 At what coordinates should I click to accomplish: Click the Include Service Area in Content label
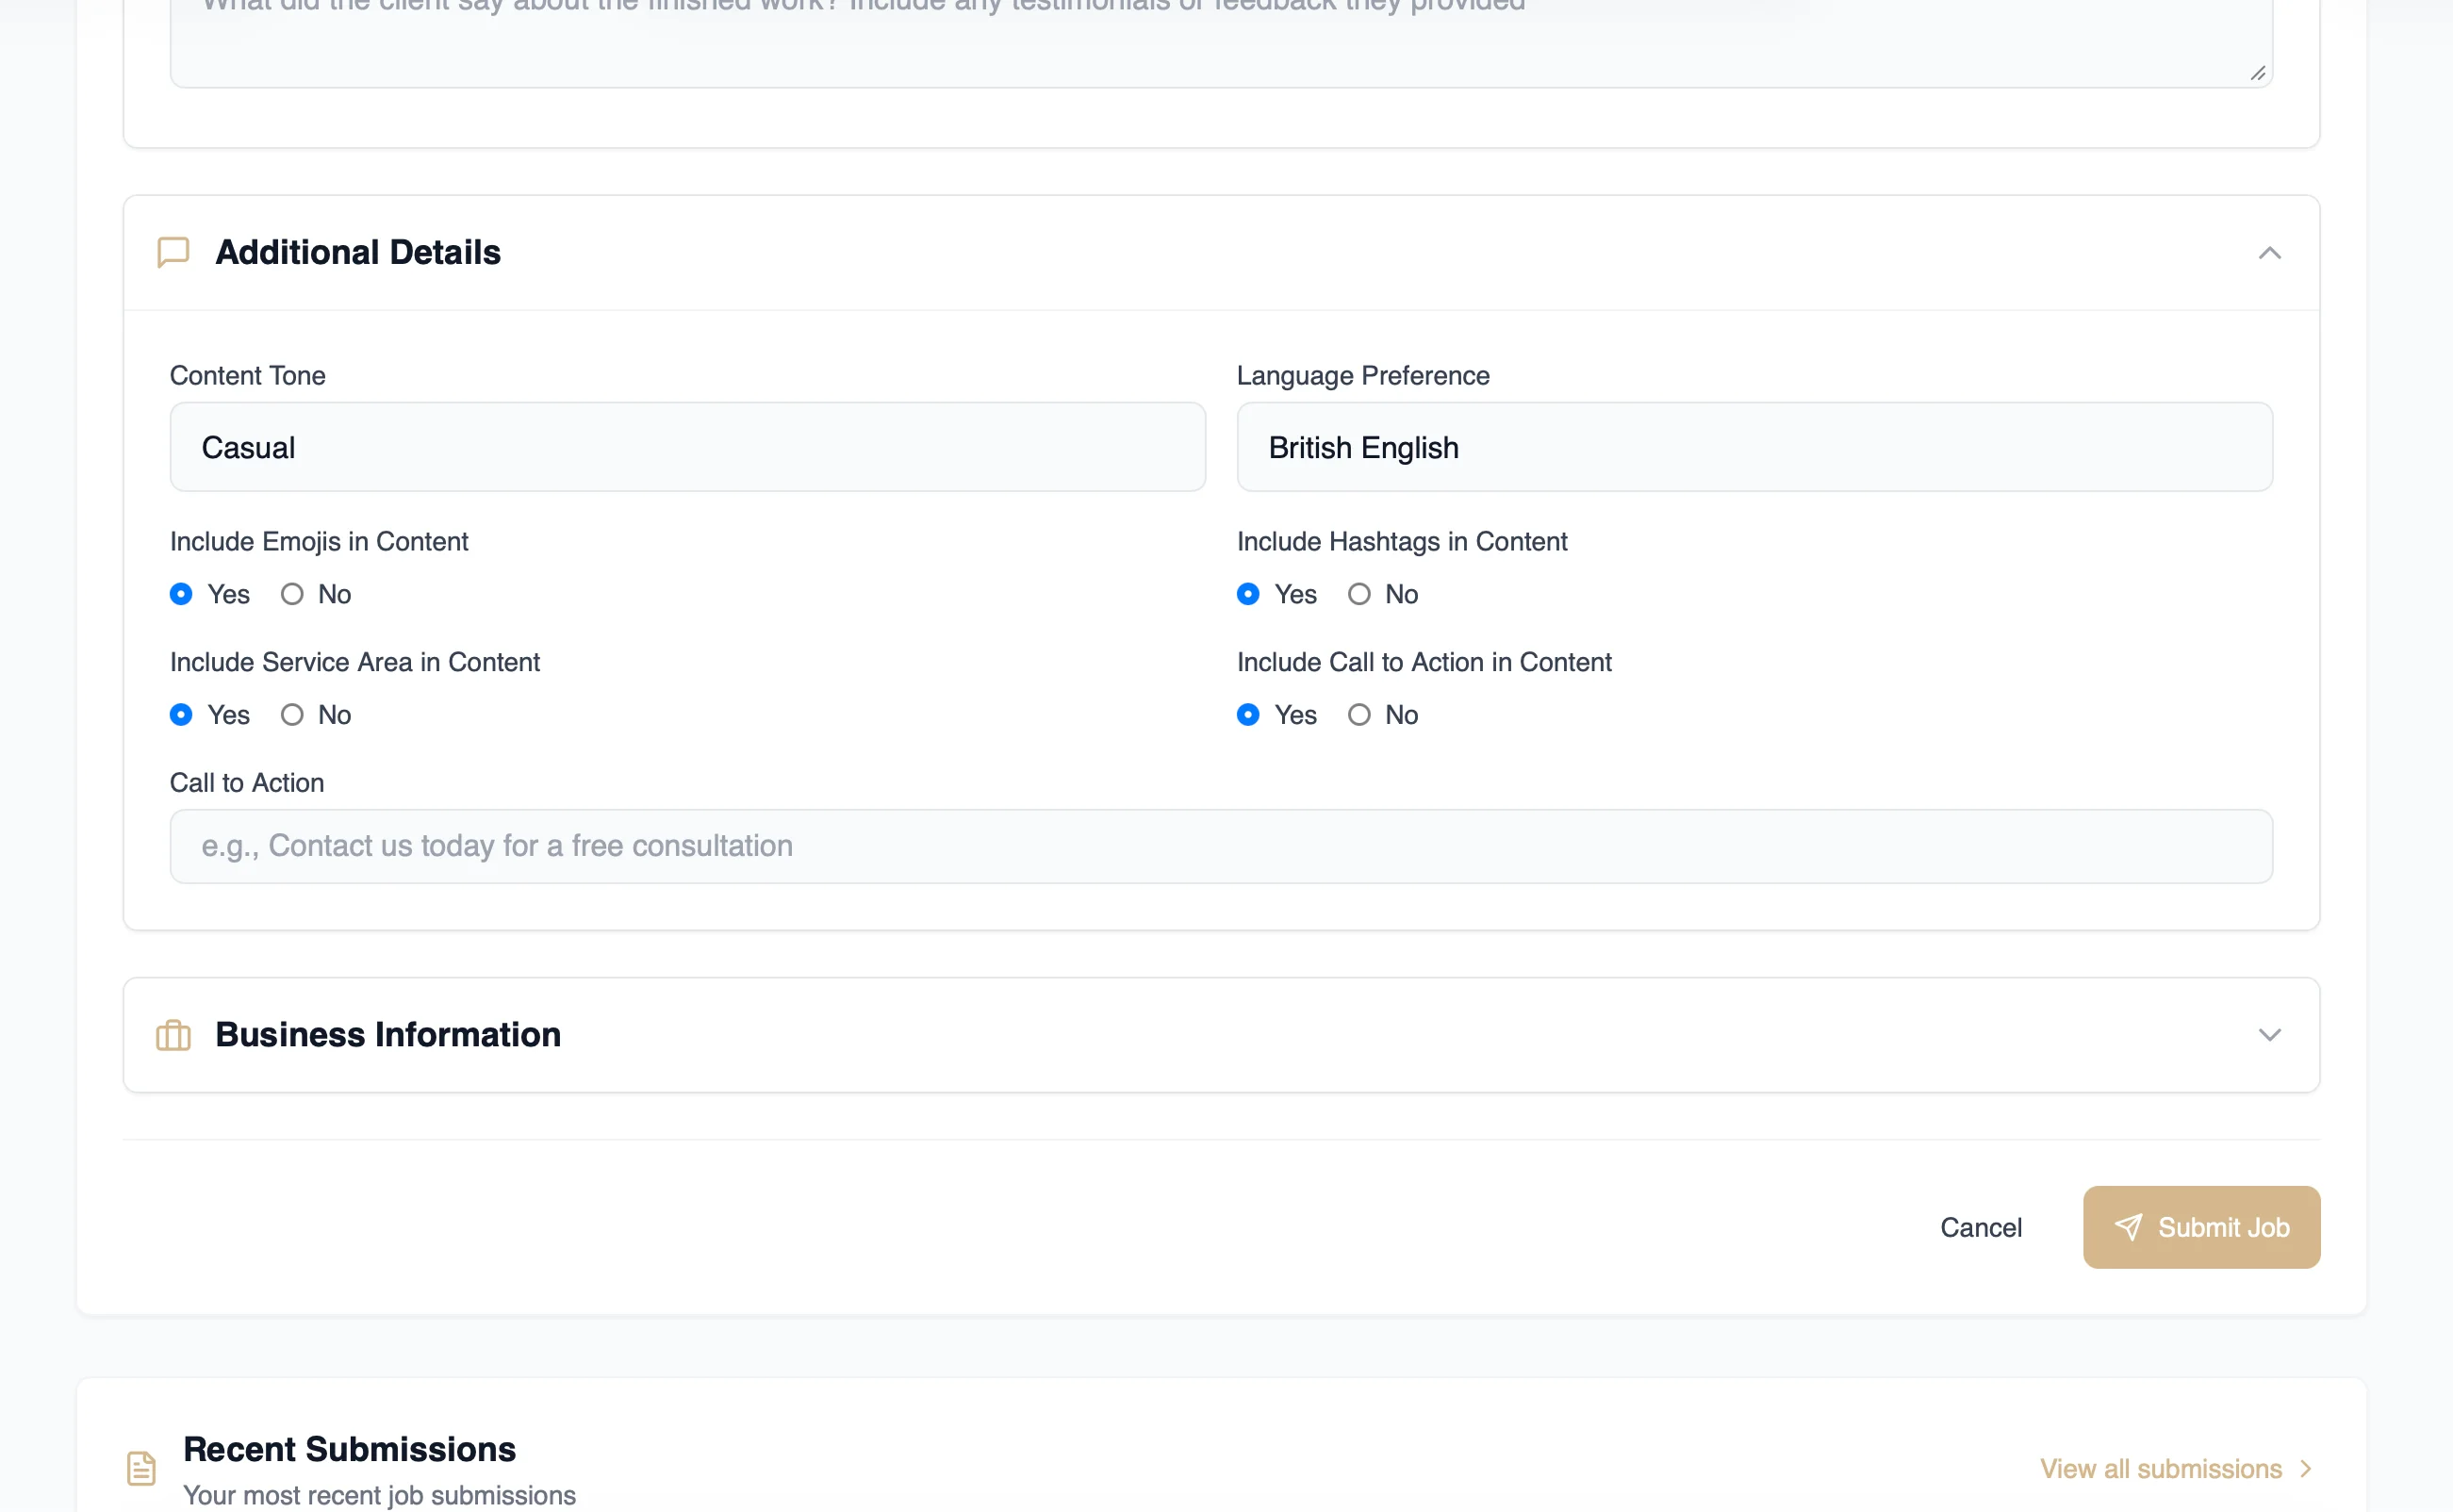click(355, 662)
